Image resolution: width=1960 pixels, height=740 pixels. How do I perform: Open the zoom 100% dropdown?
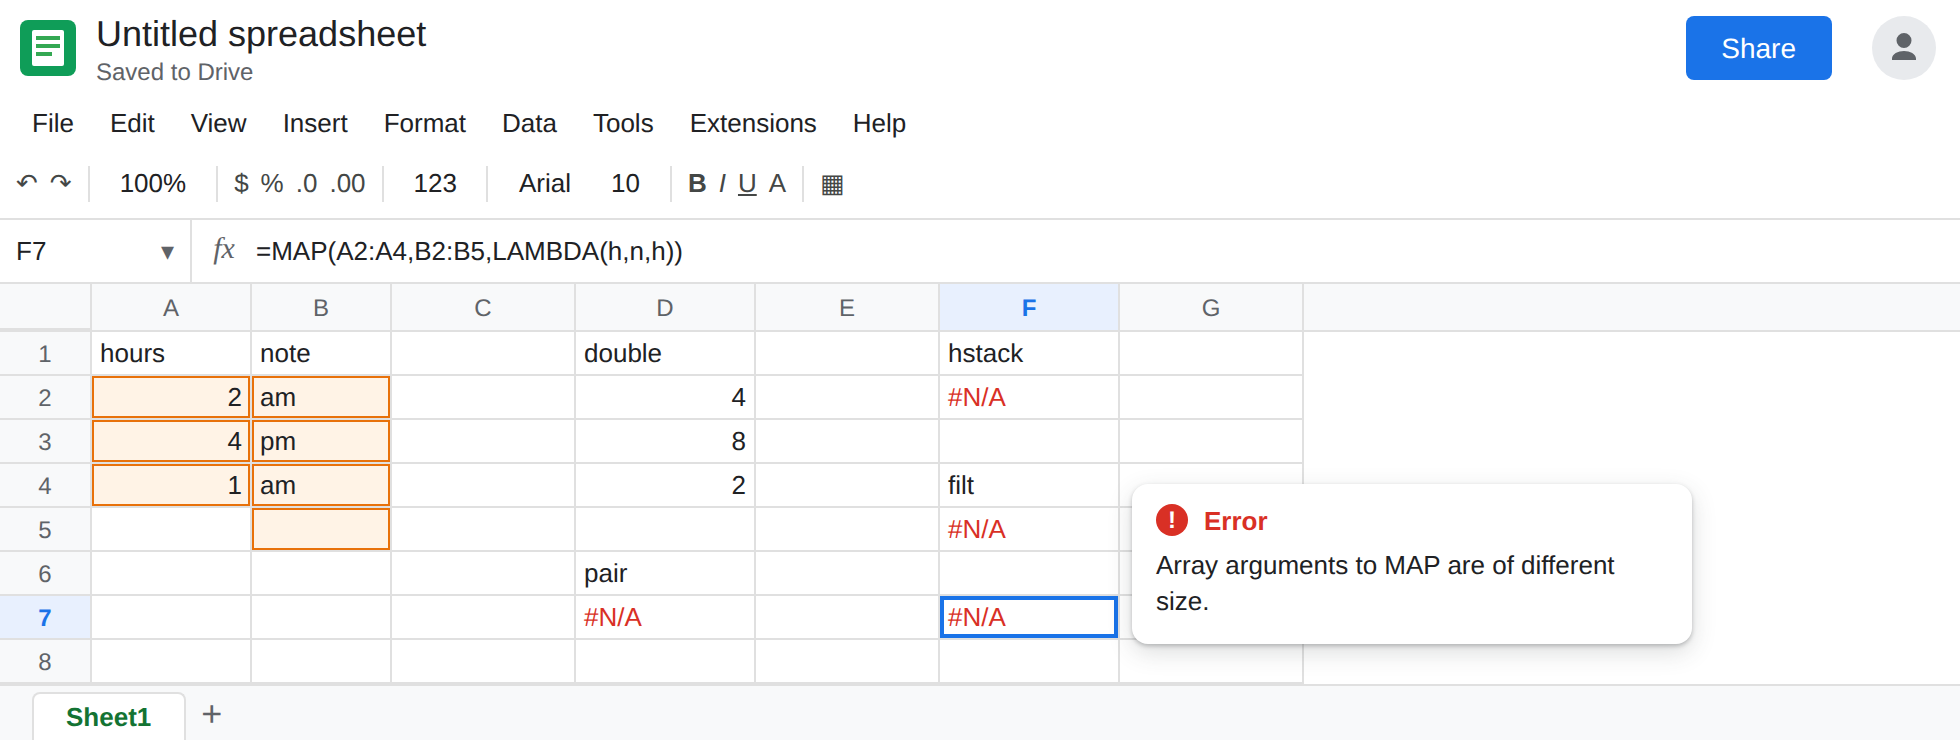pyautogui.click(x=153, y=183)
